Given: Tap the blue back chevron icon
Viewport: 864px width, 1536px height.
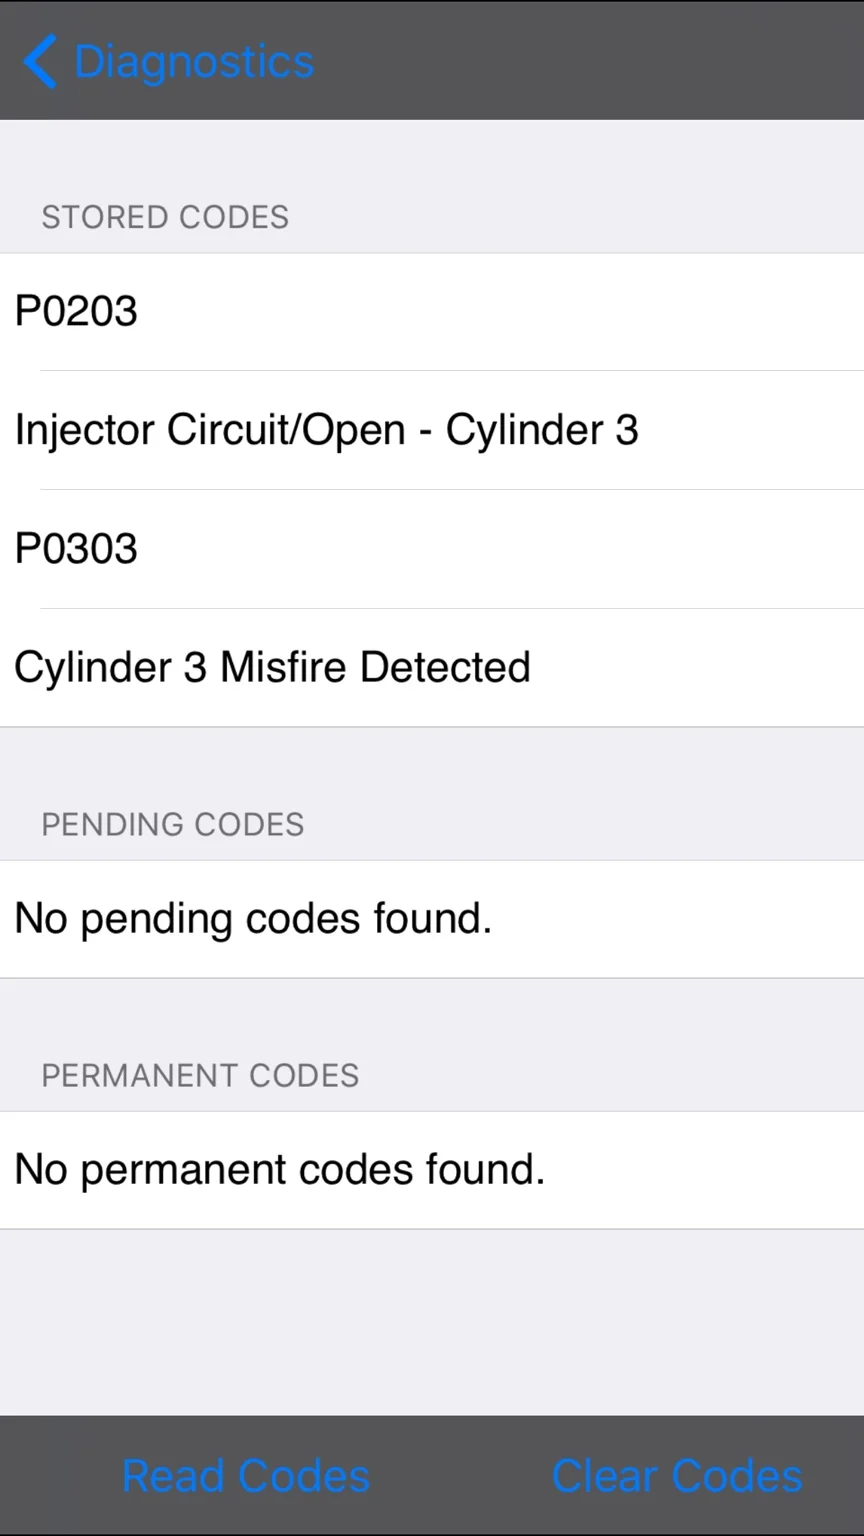Looking at the screenshot, I should (40, 61).
